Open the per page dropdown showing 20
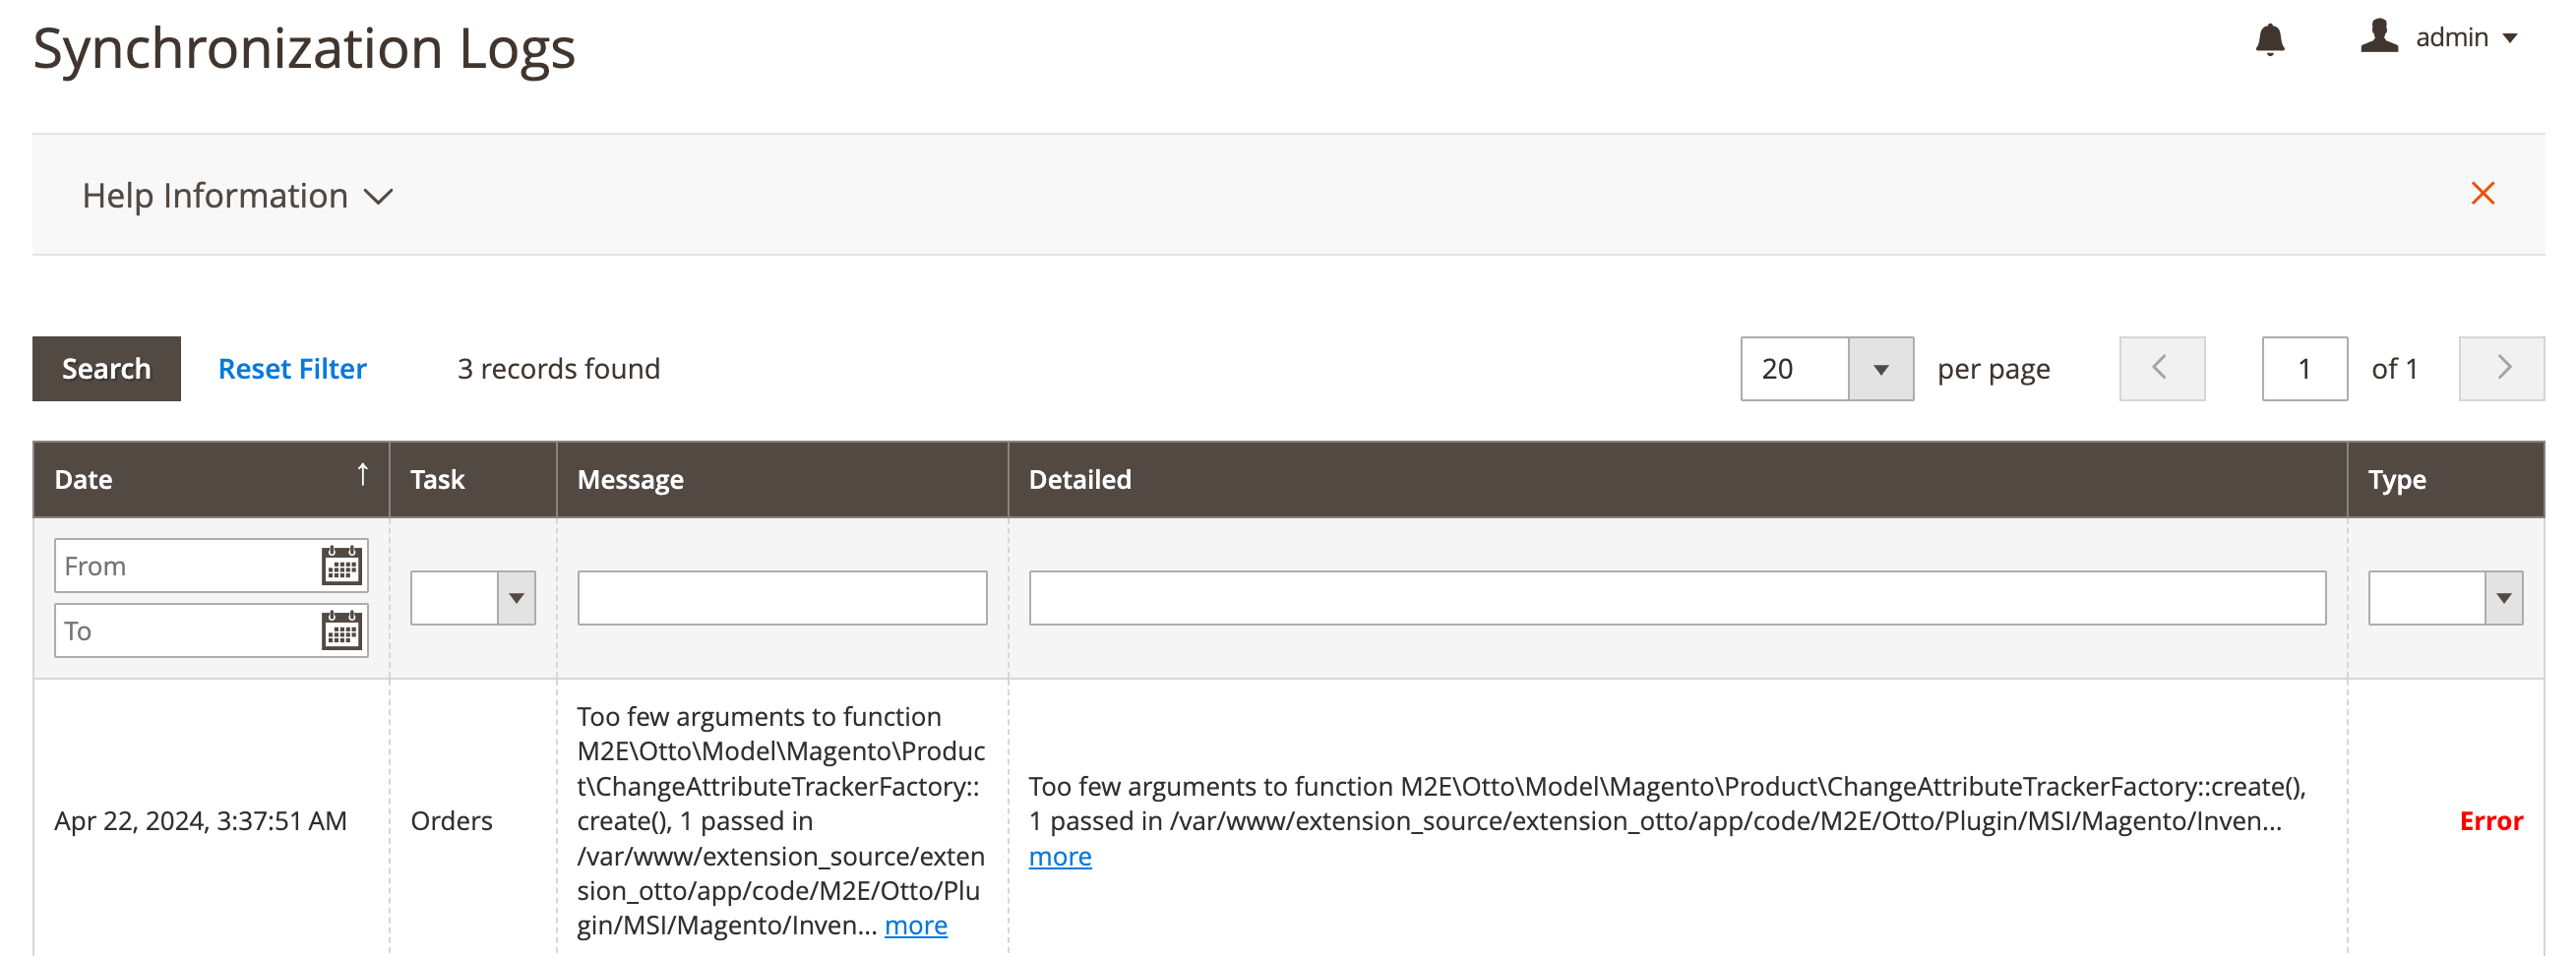2576x956 pixels. click(1884, 368)
